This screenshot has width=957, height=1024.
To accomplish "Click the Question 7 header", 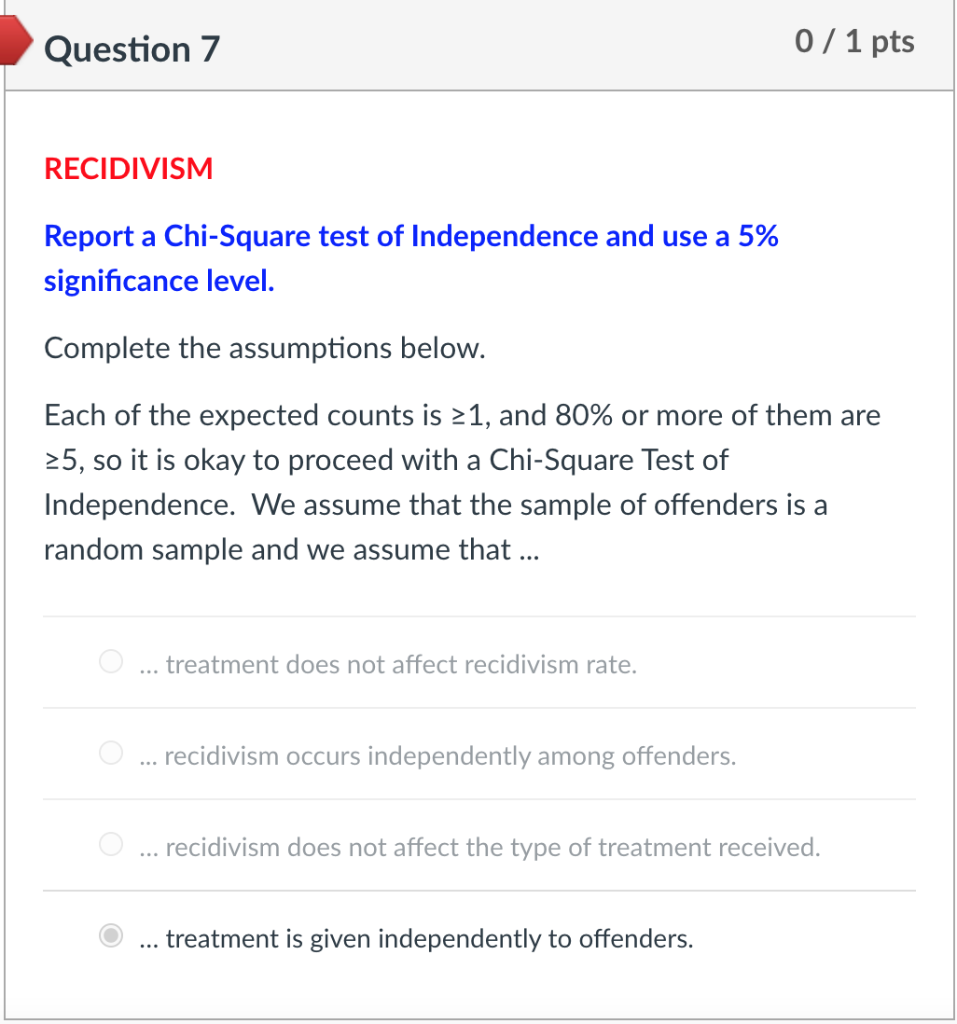I will coord(130,48).
